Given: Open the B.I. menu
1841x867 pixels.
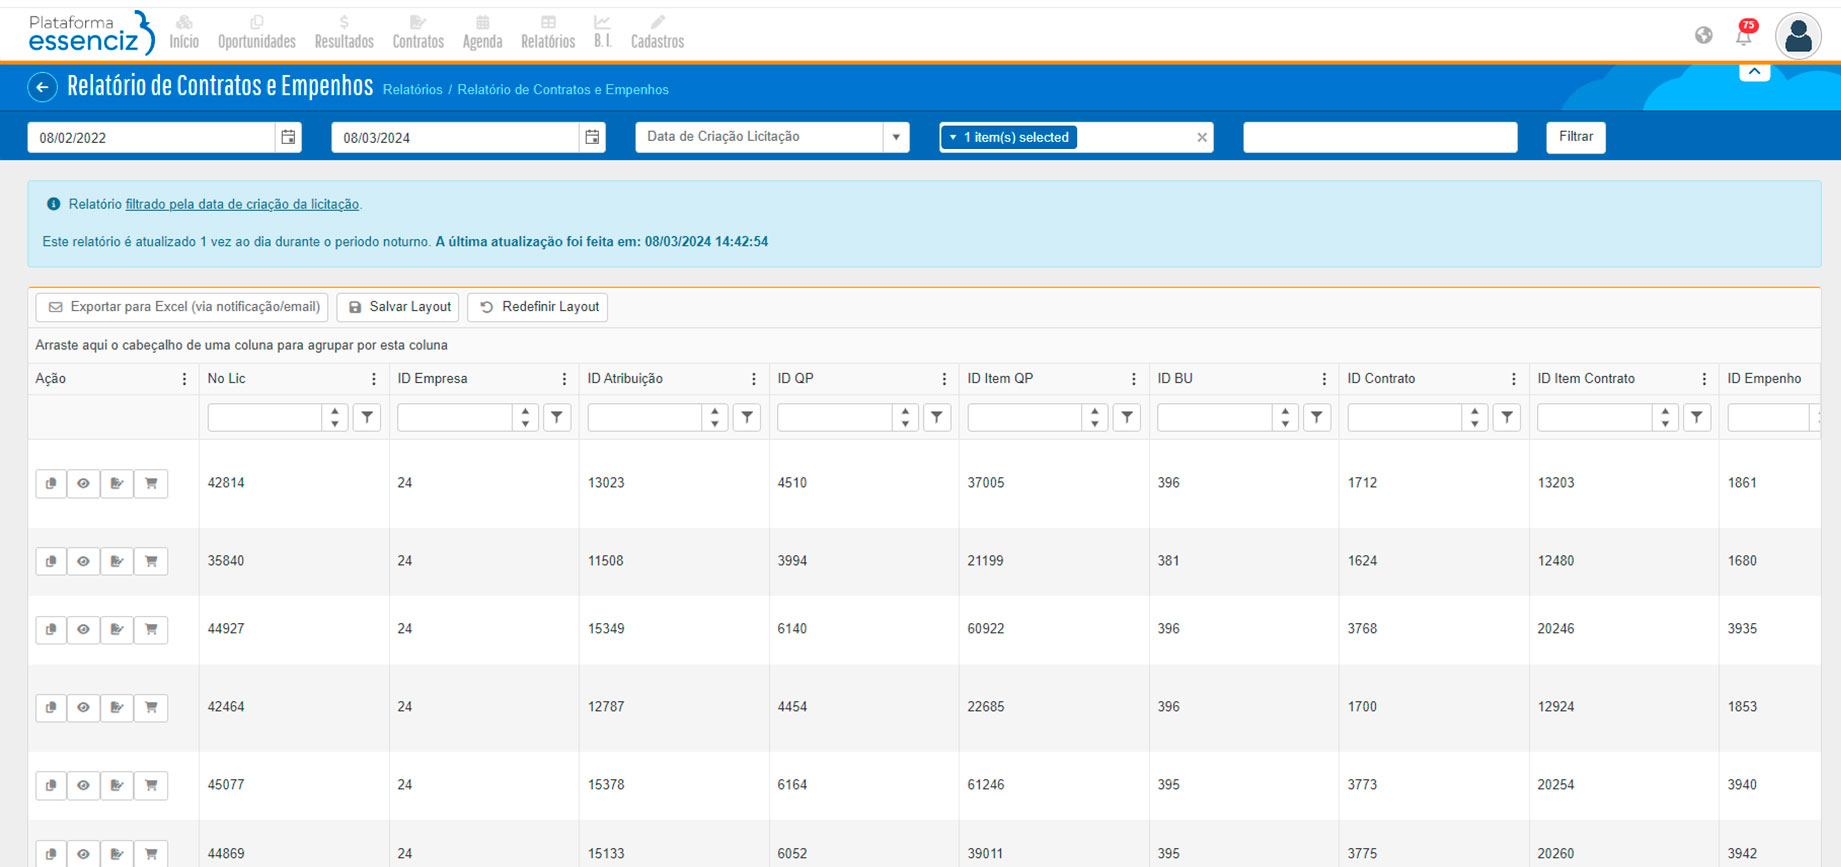Looking at the screenshot, I should pyautogui.click(x=602, y=33).
